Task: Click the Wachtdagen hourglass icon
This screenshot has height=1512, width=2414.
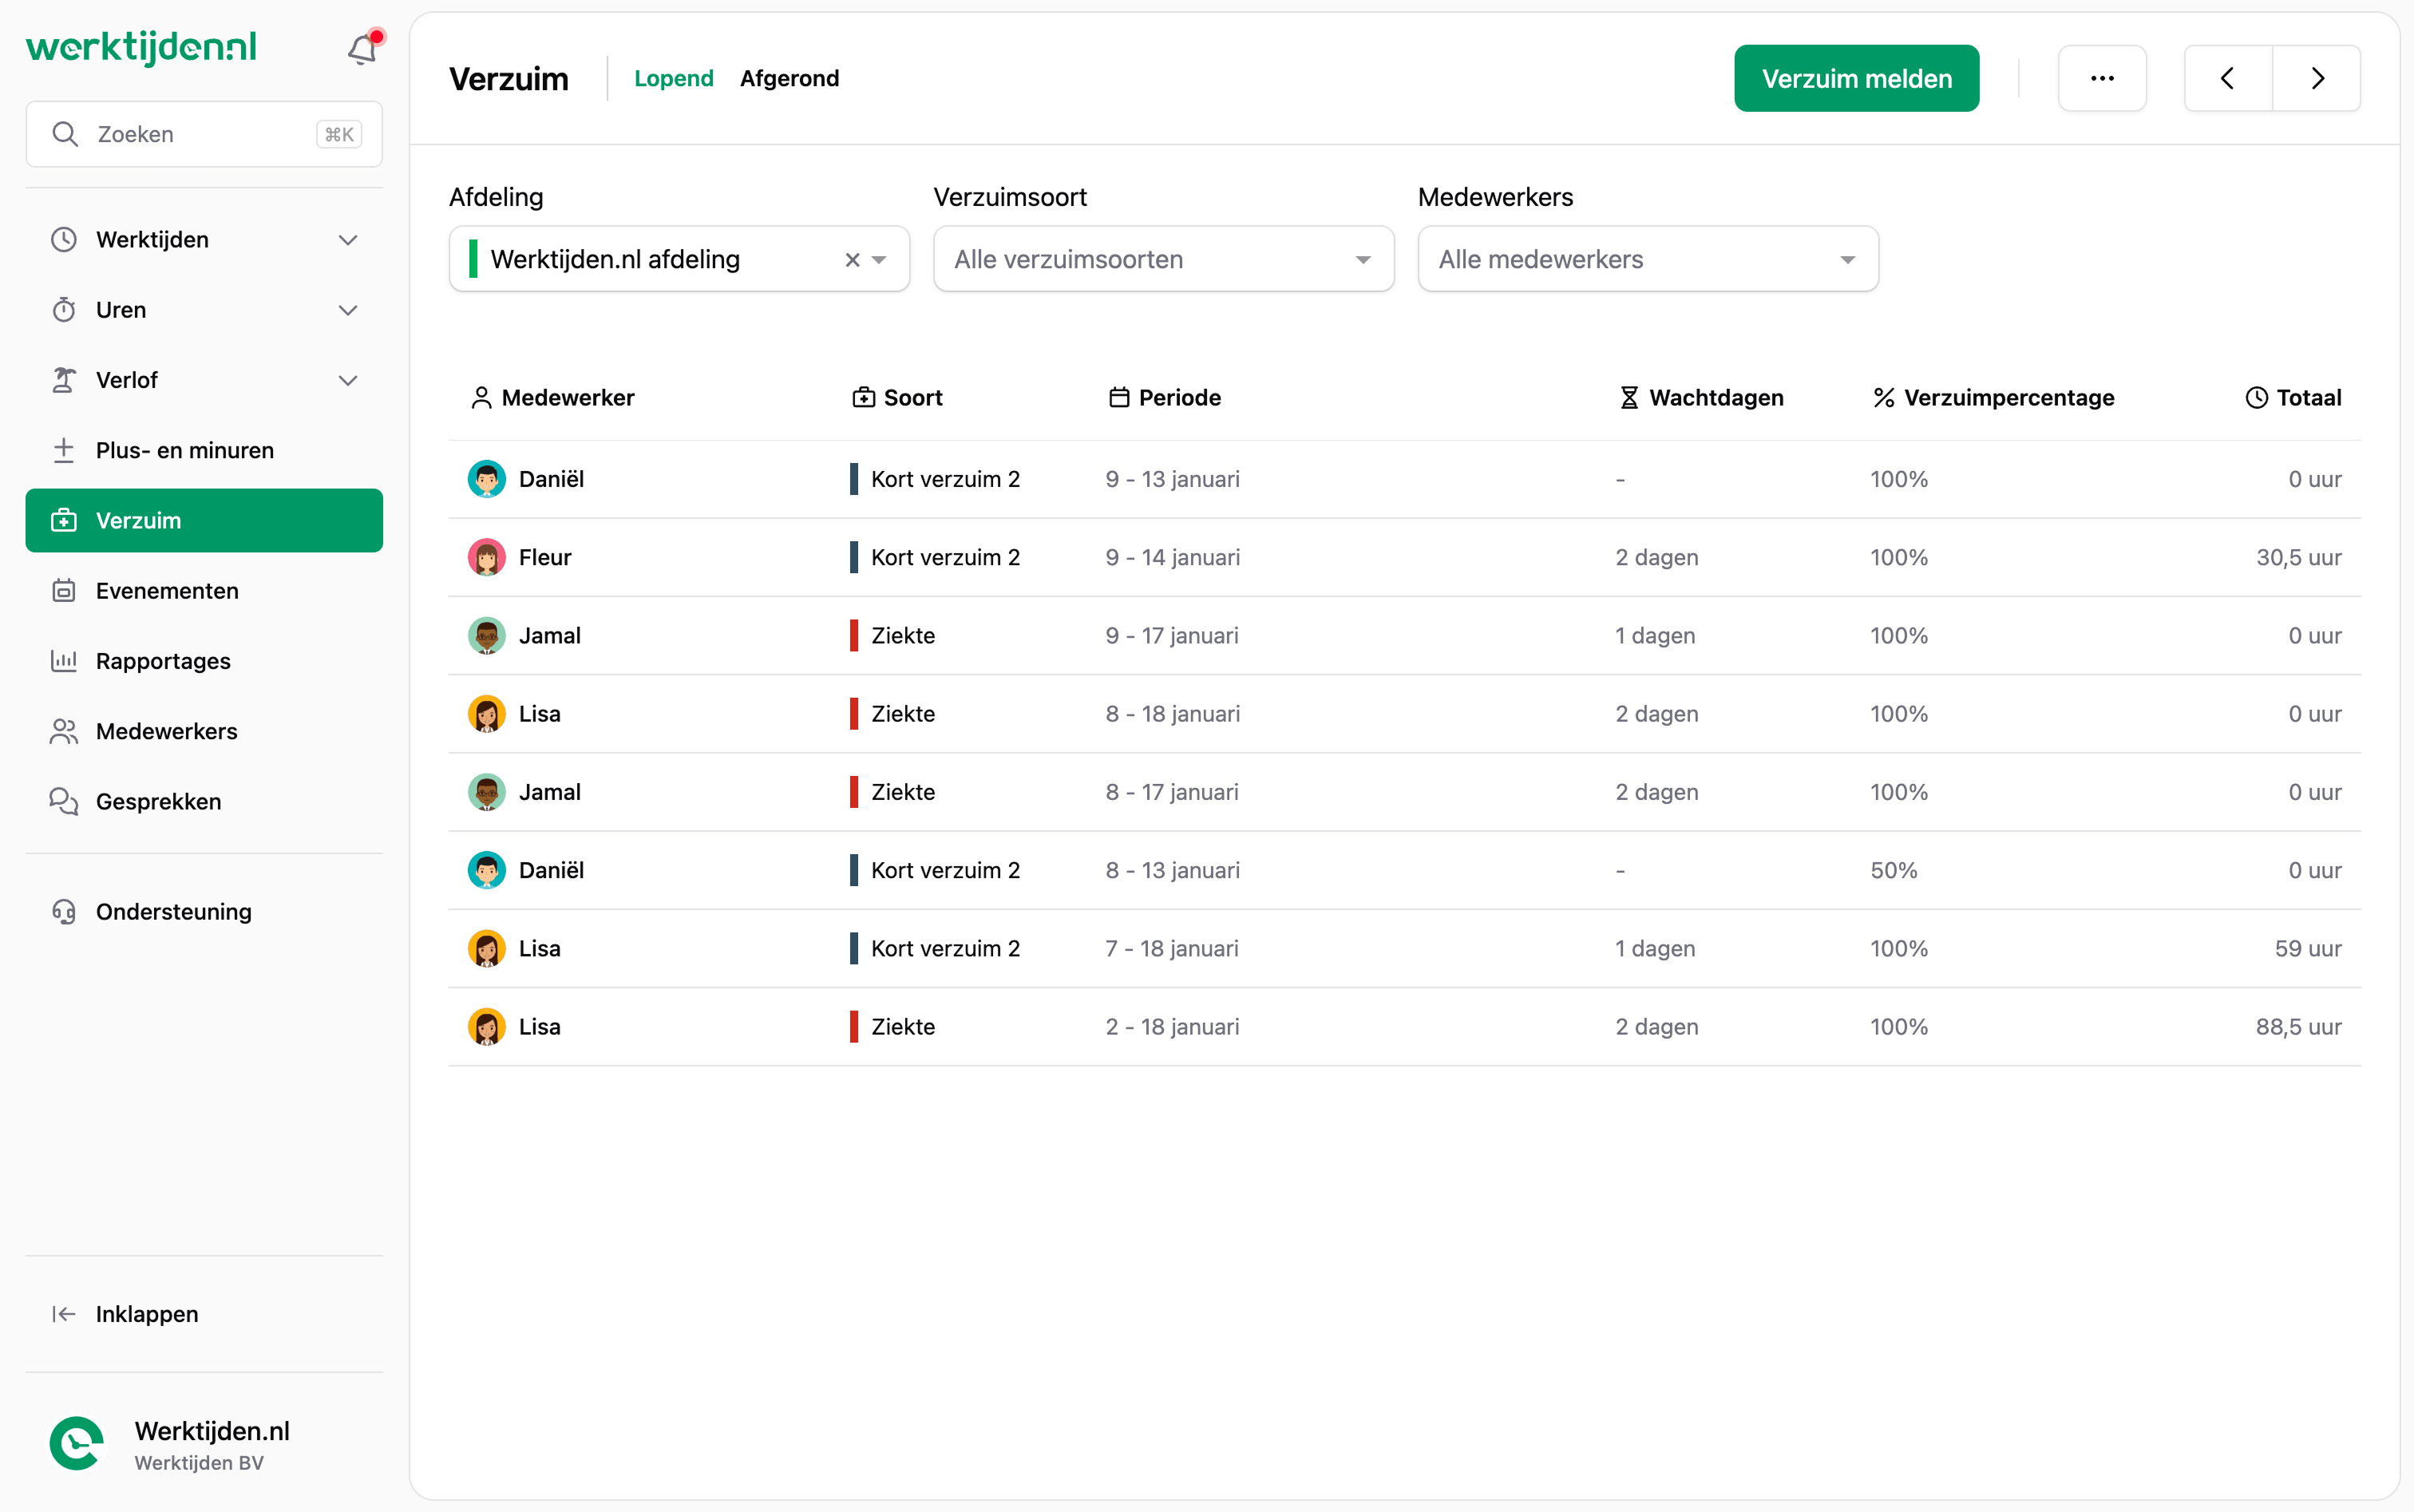Action: pos(1629,398)
